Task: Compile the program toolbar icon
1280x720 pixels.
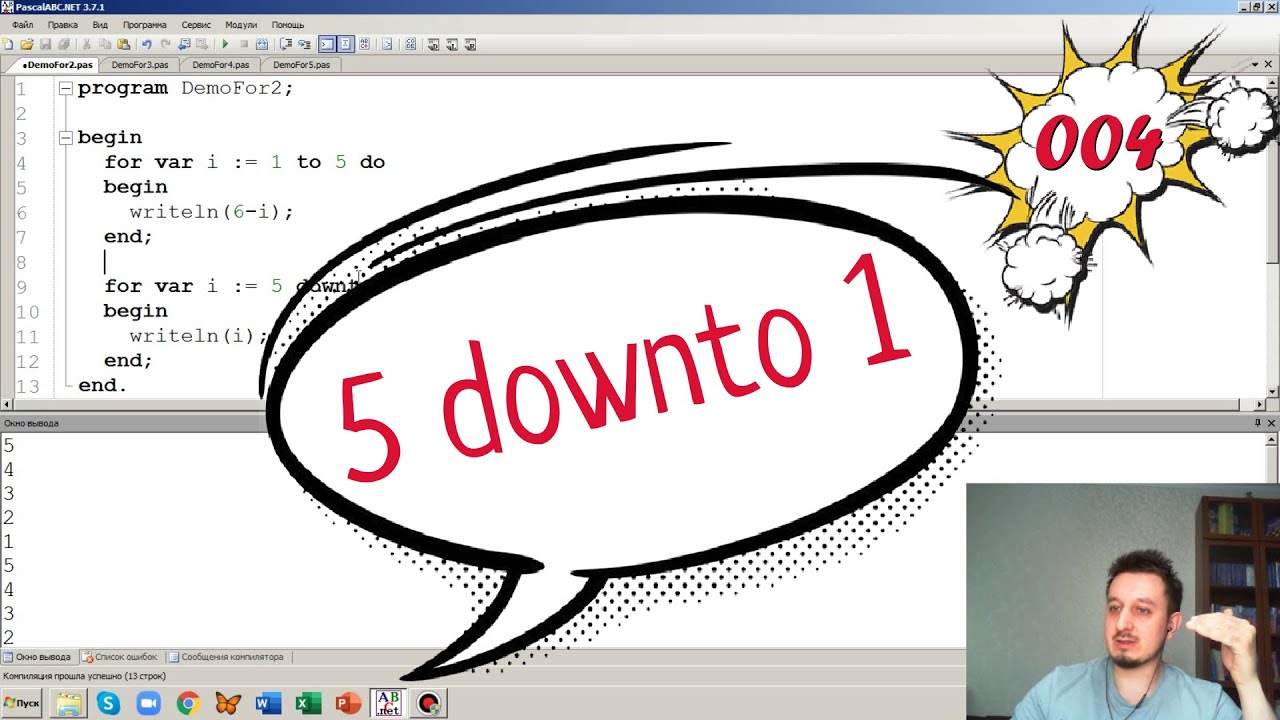Action: point(262,44)
